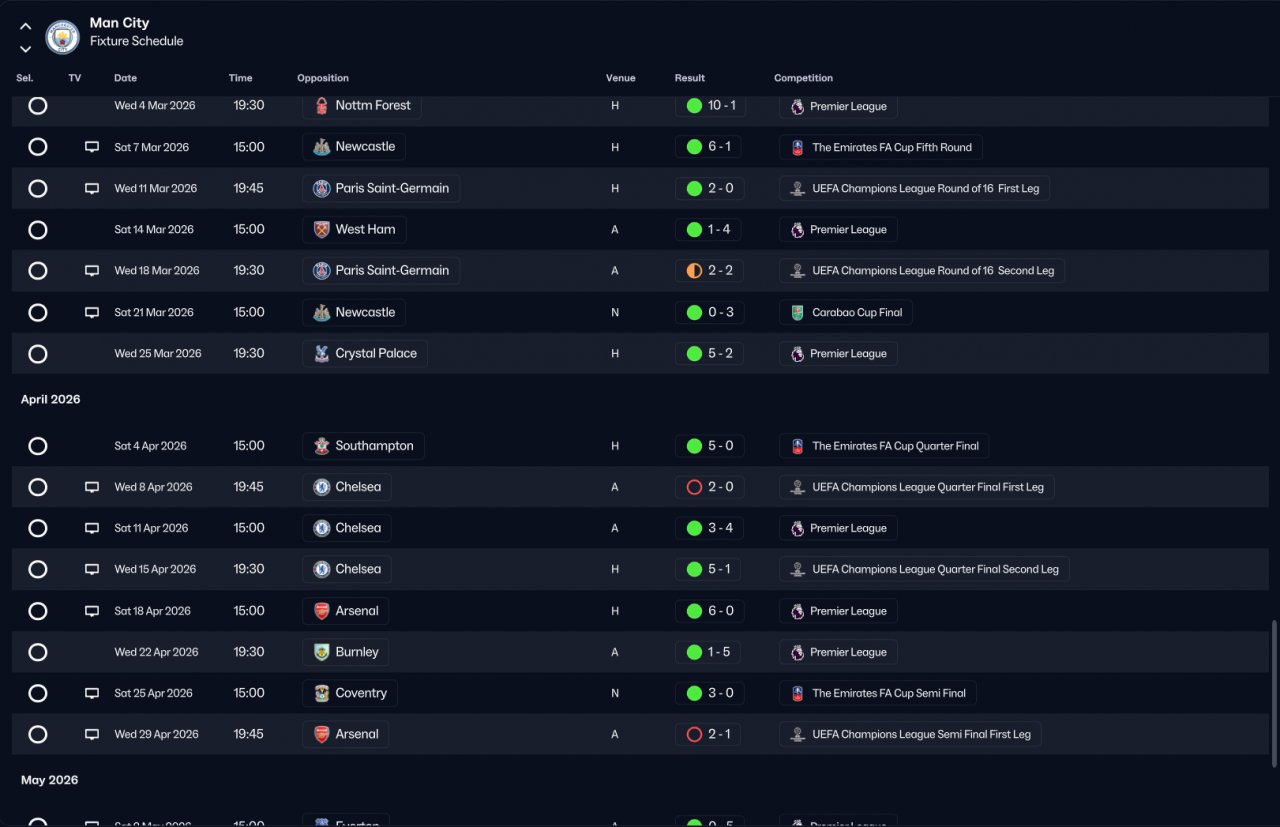The image size is (1280, 827).
Task: Click the vertical scrollbar thumb
Action: [x=1273, y=692]
